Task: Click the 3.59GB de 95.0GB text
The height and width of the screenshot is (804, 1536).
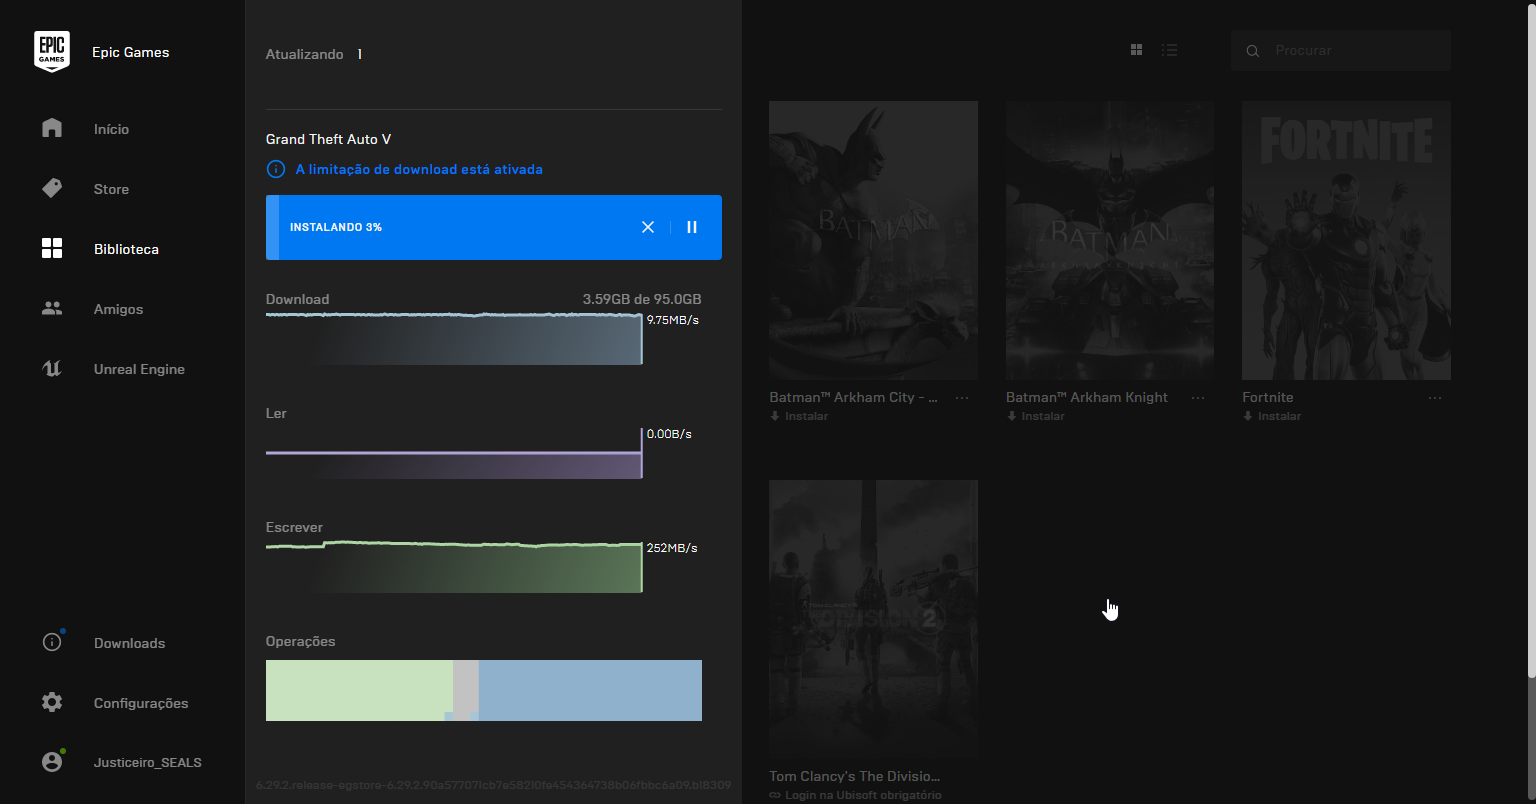Action: point(642,299)
